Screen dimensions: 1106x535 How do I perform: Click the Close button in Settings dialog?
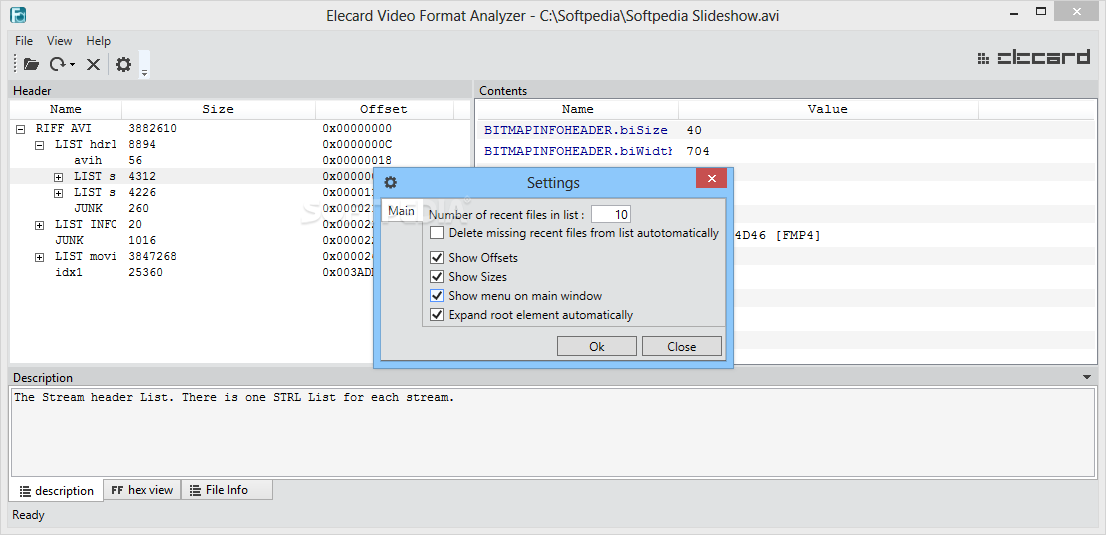(681, 347)
